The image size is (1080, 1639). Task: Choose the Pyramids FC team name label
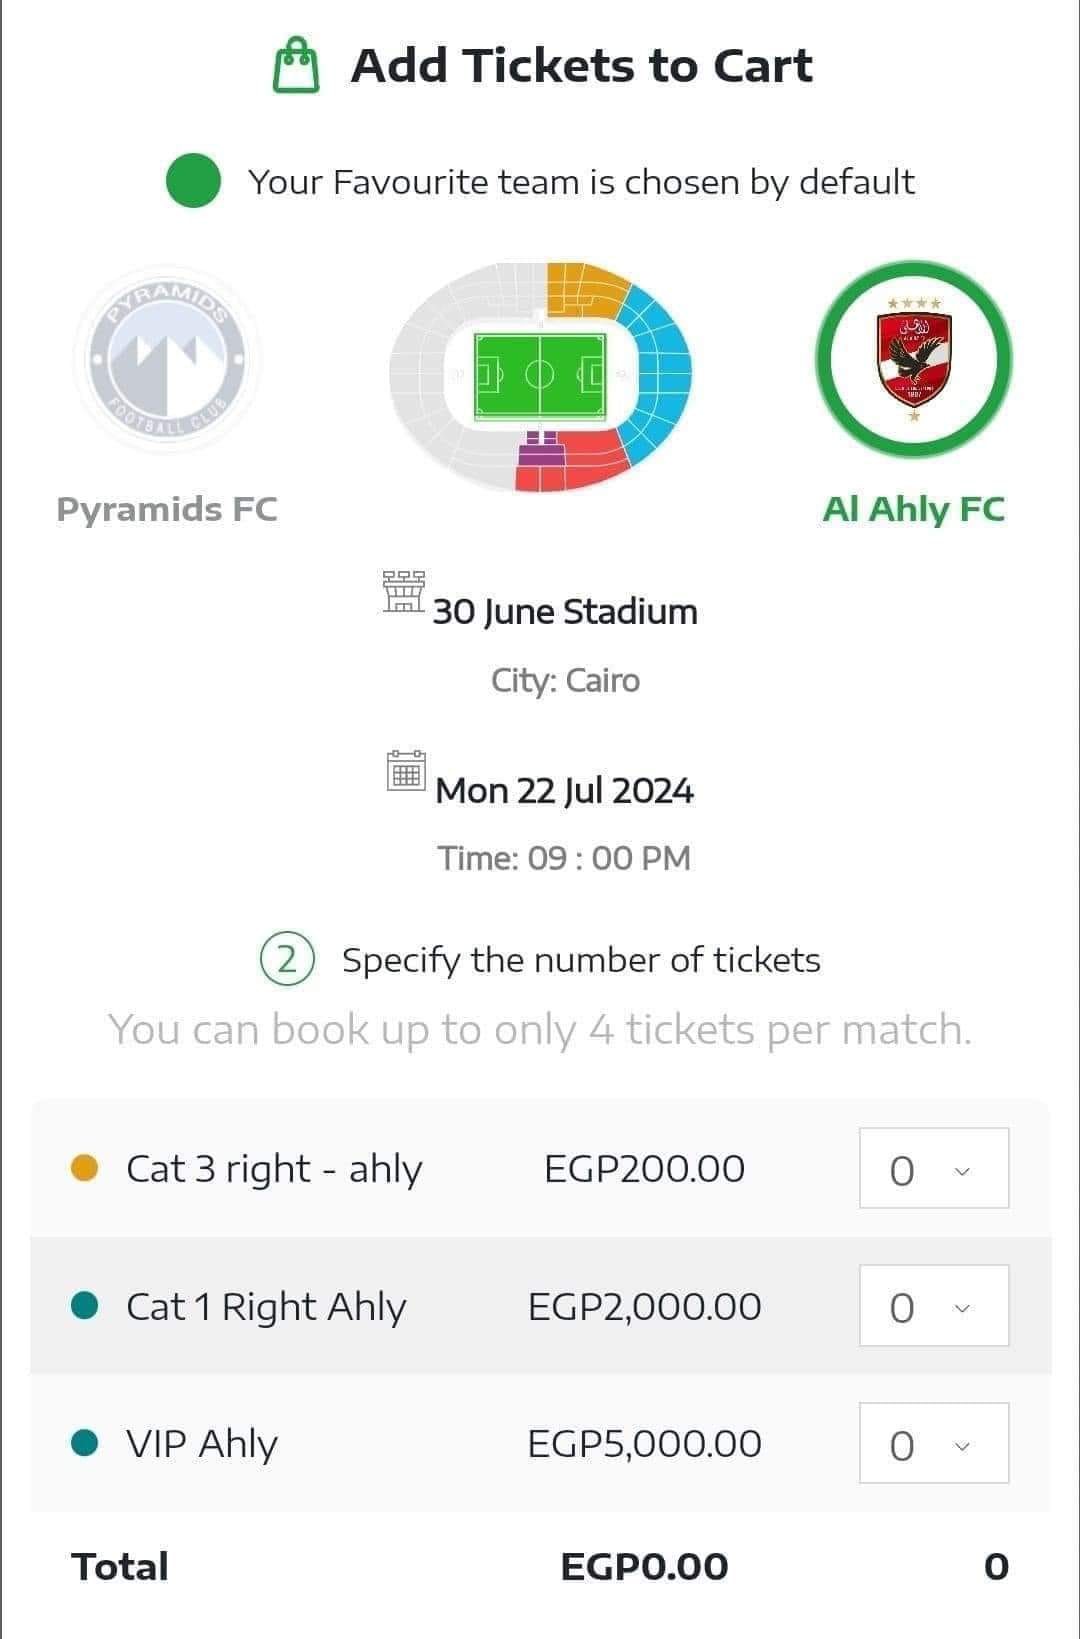[167, 509]
